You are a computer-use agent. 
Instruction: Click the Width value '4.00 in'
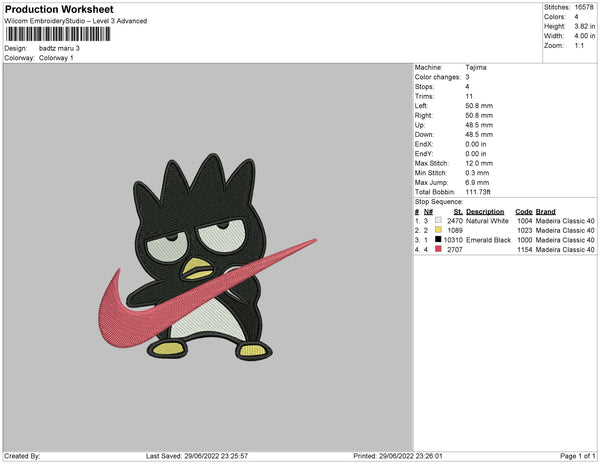click(x=585, y=36)
